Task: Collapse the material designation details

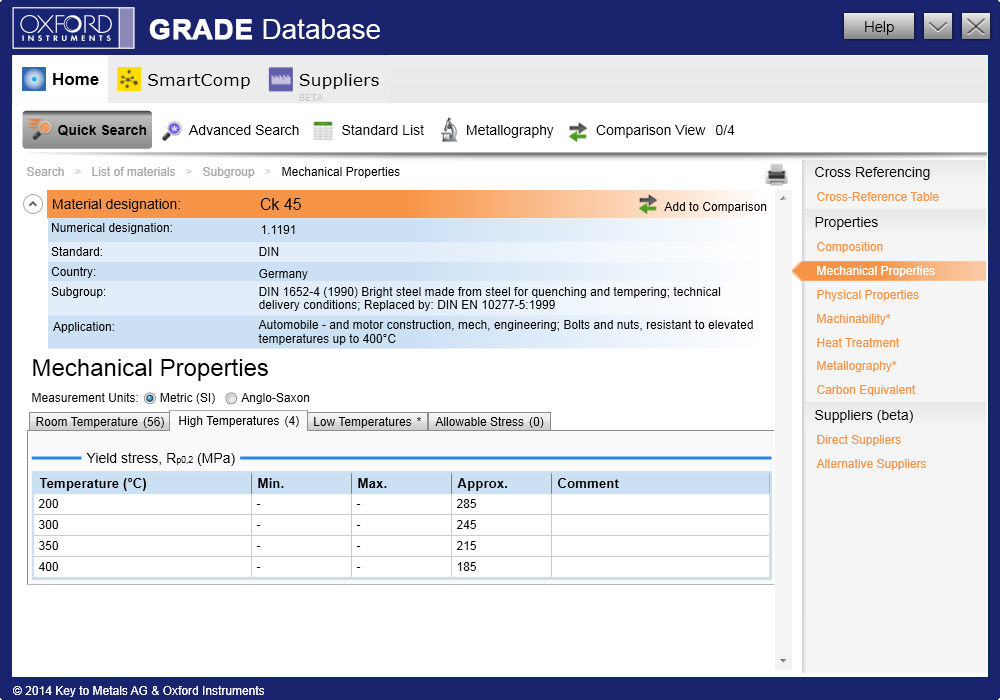Action: [33, 204]
